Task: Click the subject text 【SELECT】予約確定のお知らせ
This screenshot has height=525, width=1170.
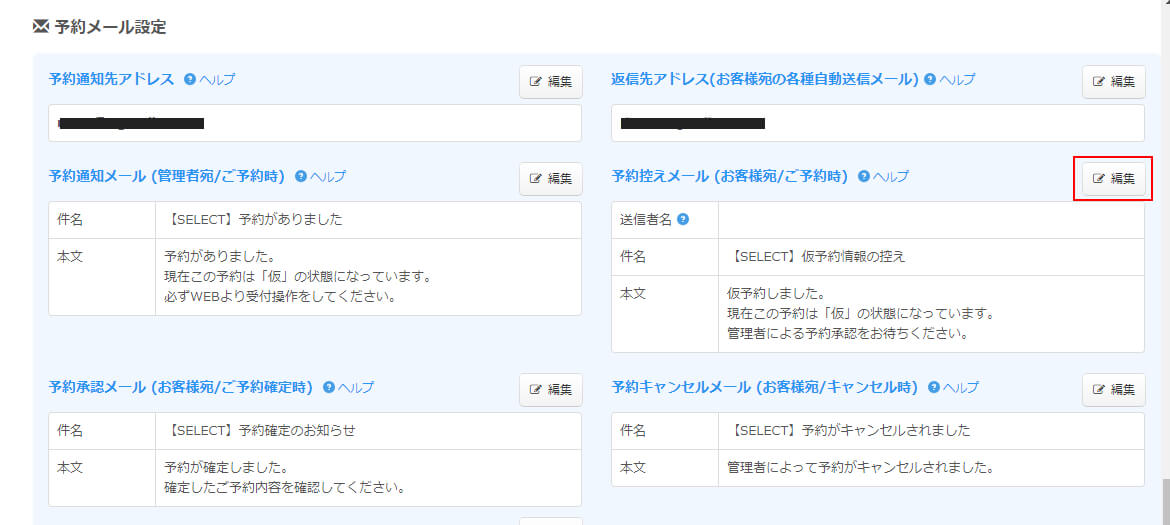Action: (260, 431)
